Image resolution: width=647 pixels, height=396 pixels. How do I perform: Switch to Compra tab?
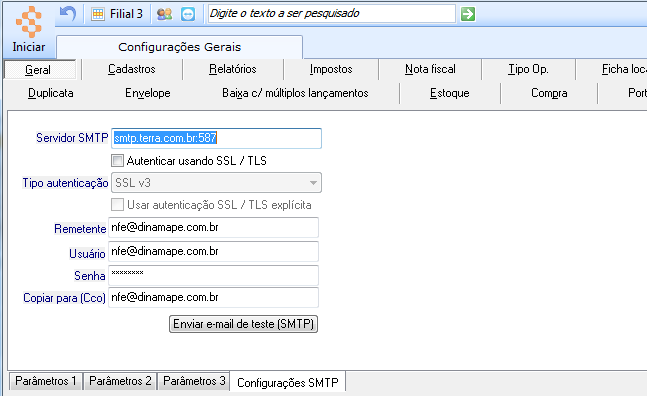pyautogui.click(x=549, y=93)
